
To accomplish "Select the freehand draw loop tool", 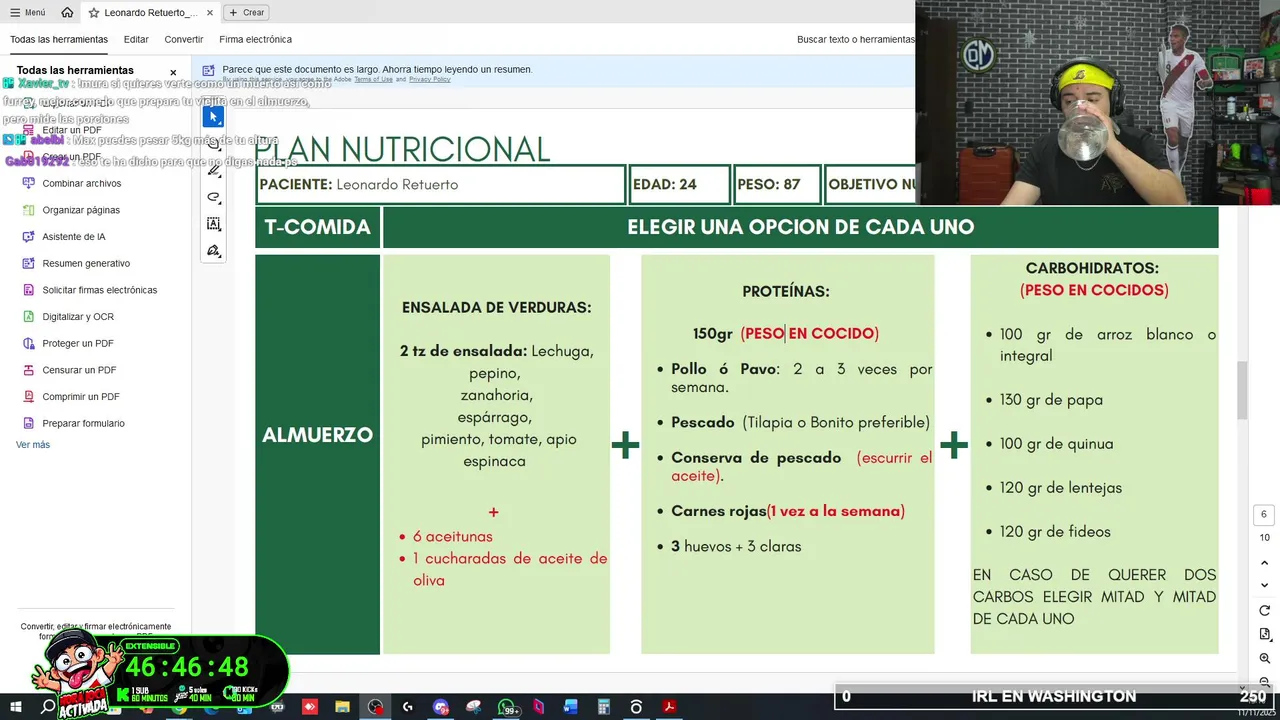I will [x=214, y=197].
